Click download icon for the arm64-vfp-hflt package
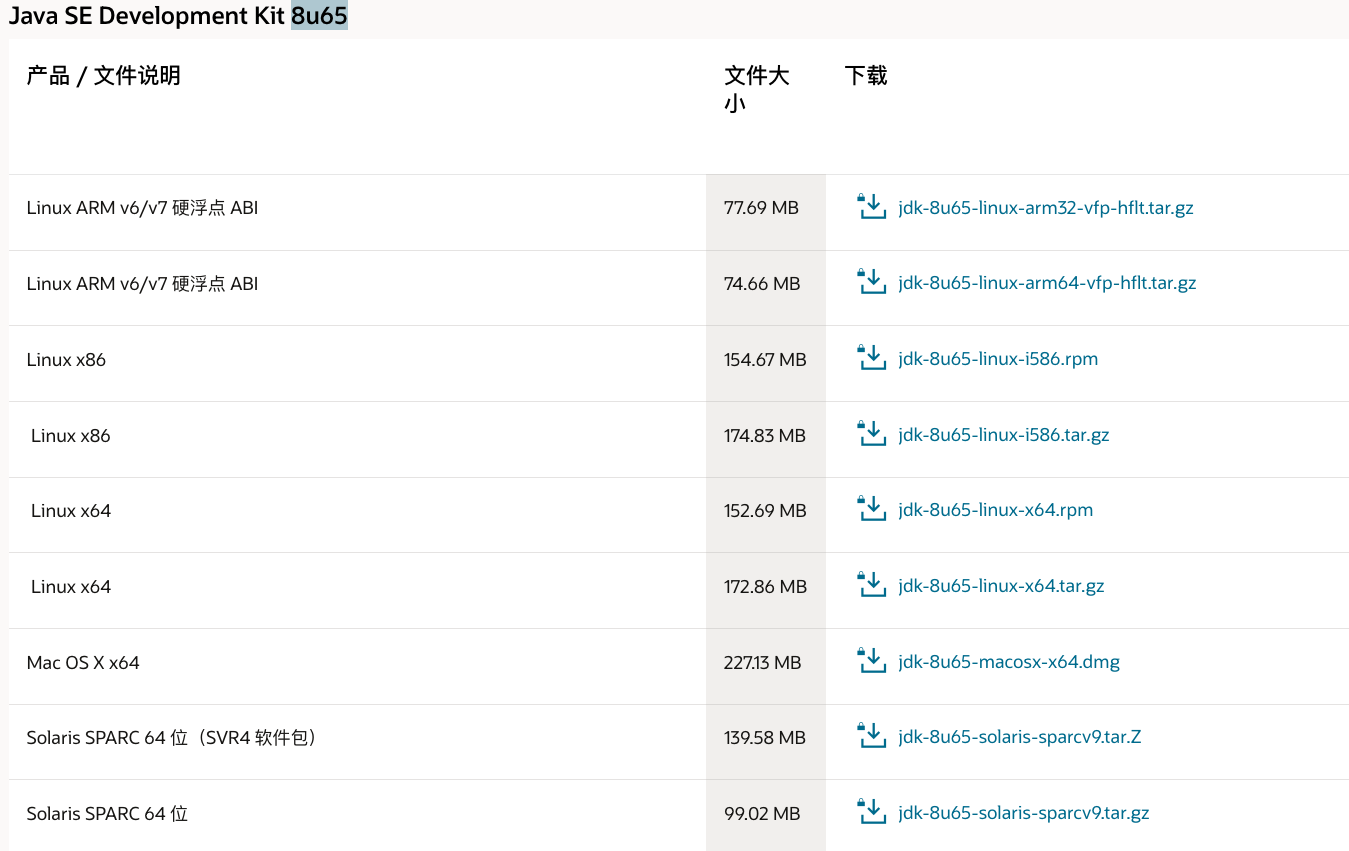Viewport: 1349px width, 851px height. point(872,283)
